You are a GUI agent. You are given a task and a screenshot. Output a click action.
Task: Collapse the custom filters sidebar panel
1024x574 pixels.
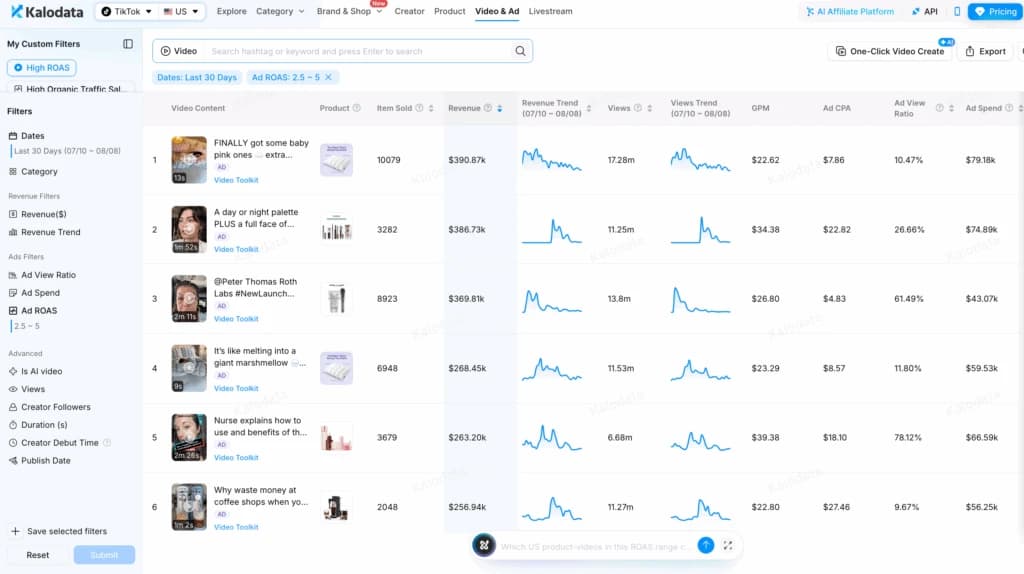(128, 44)
